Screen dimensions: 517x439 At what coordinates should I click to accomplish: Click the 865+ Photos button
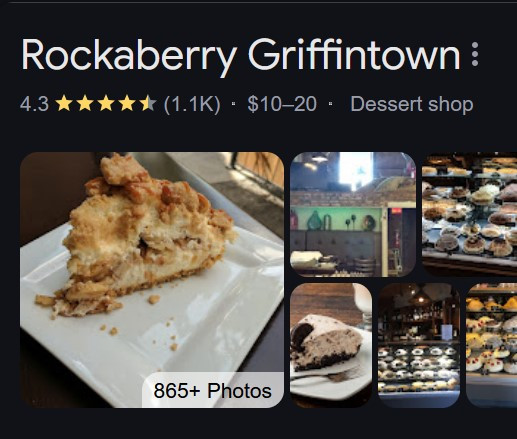(213, 390)
